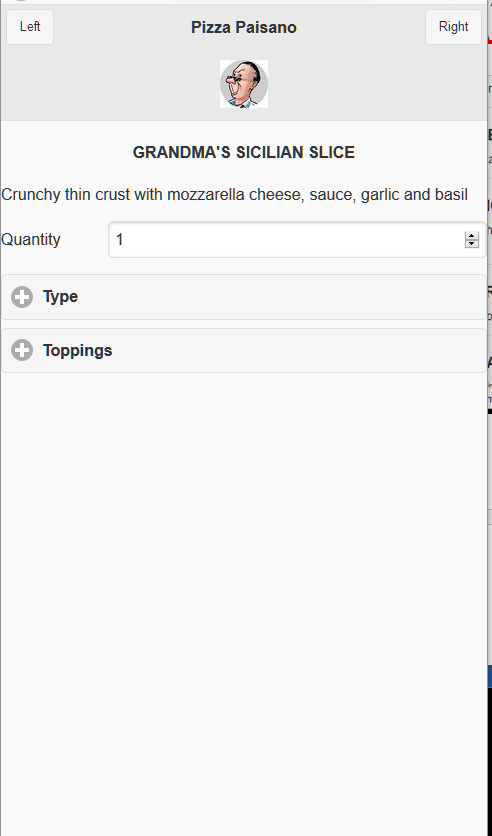Screen dimensions: 492x836
Task: Click the crunchy thin crust description text
Action: [x=235, y=195]
